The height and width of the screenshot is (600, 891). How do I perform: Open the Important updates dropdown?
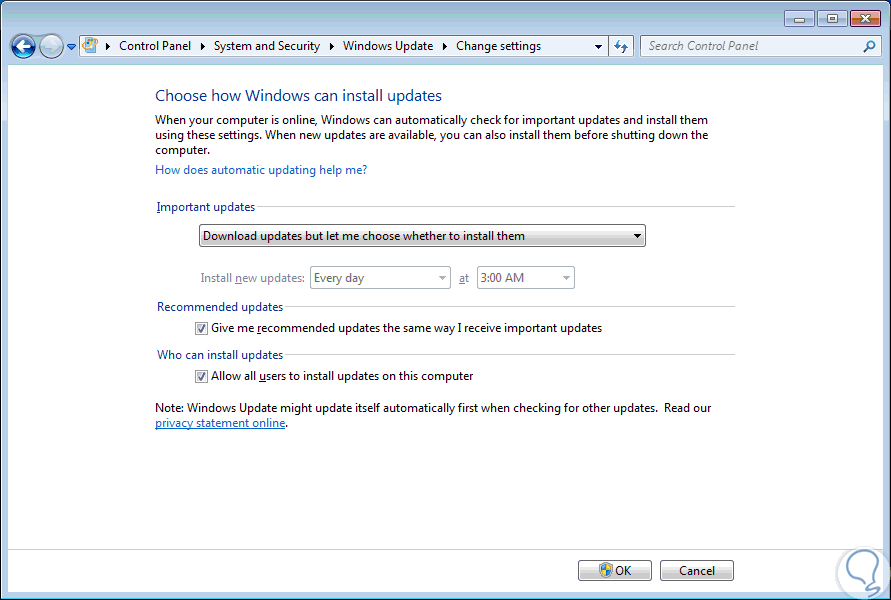422,236
